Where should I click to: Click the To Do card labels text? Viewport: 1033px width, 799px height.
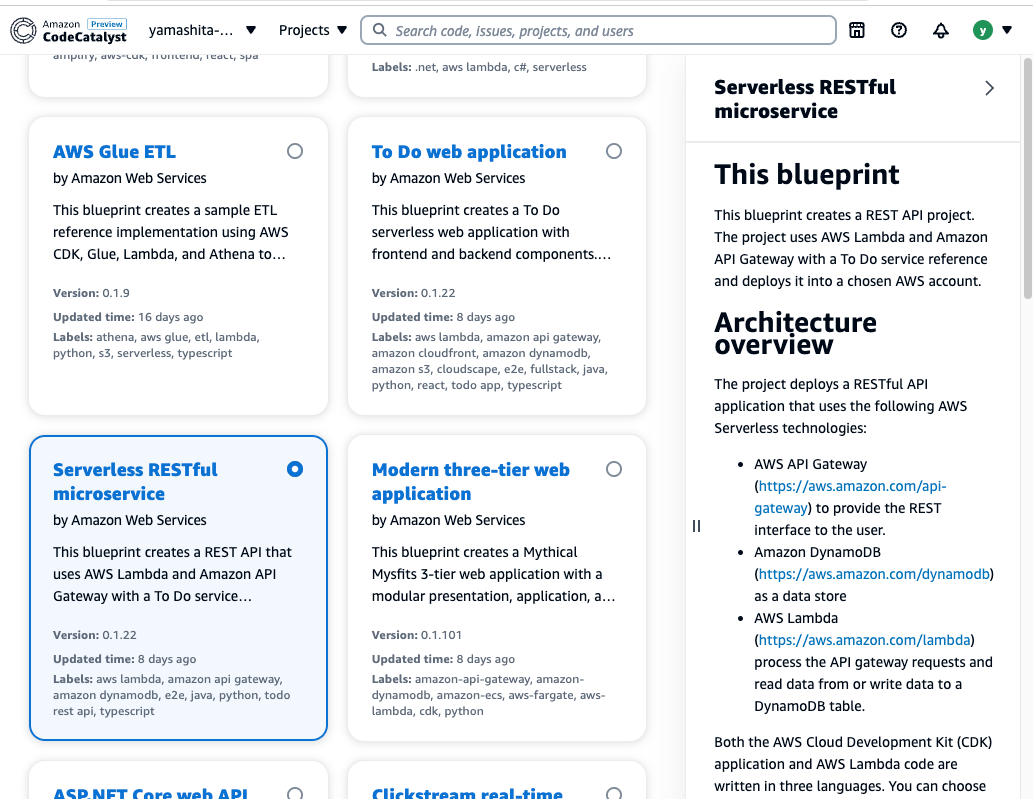489,361
